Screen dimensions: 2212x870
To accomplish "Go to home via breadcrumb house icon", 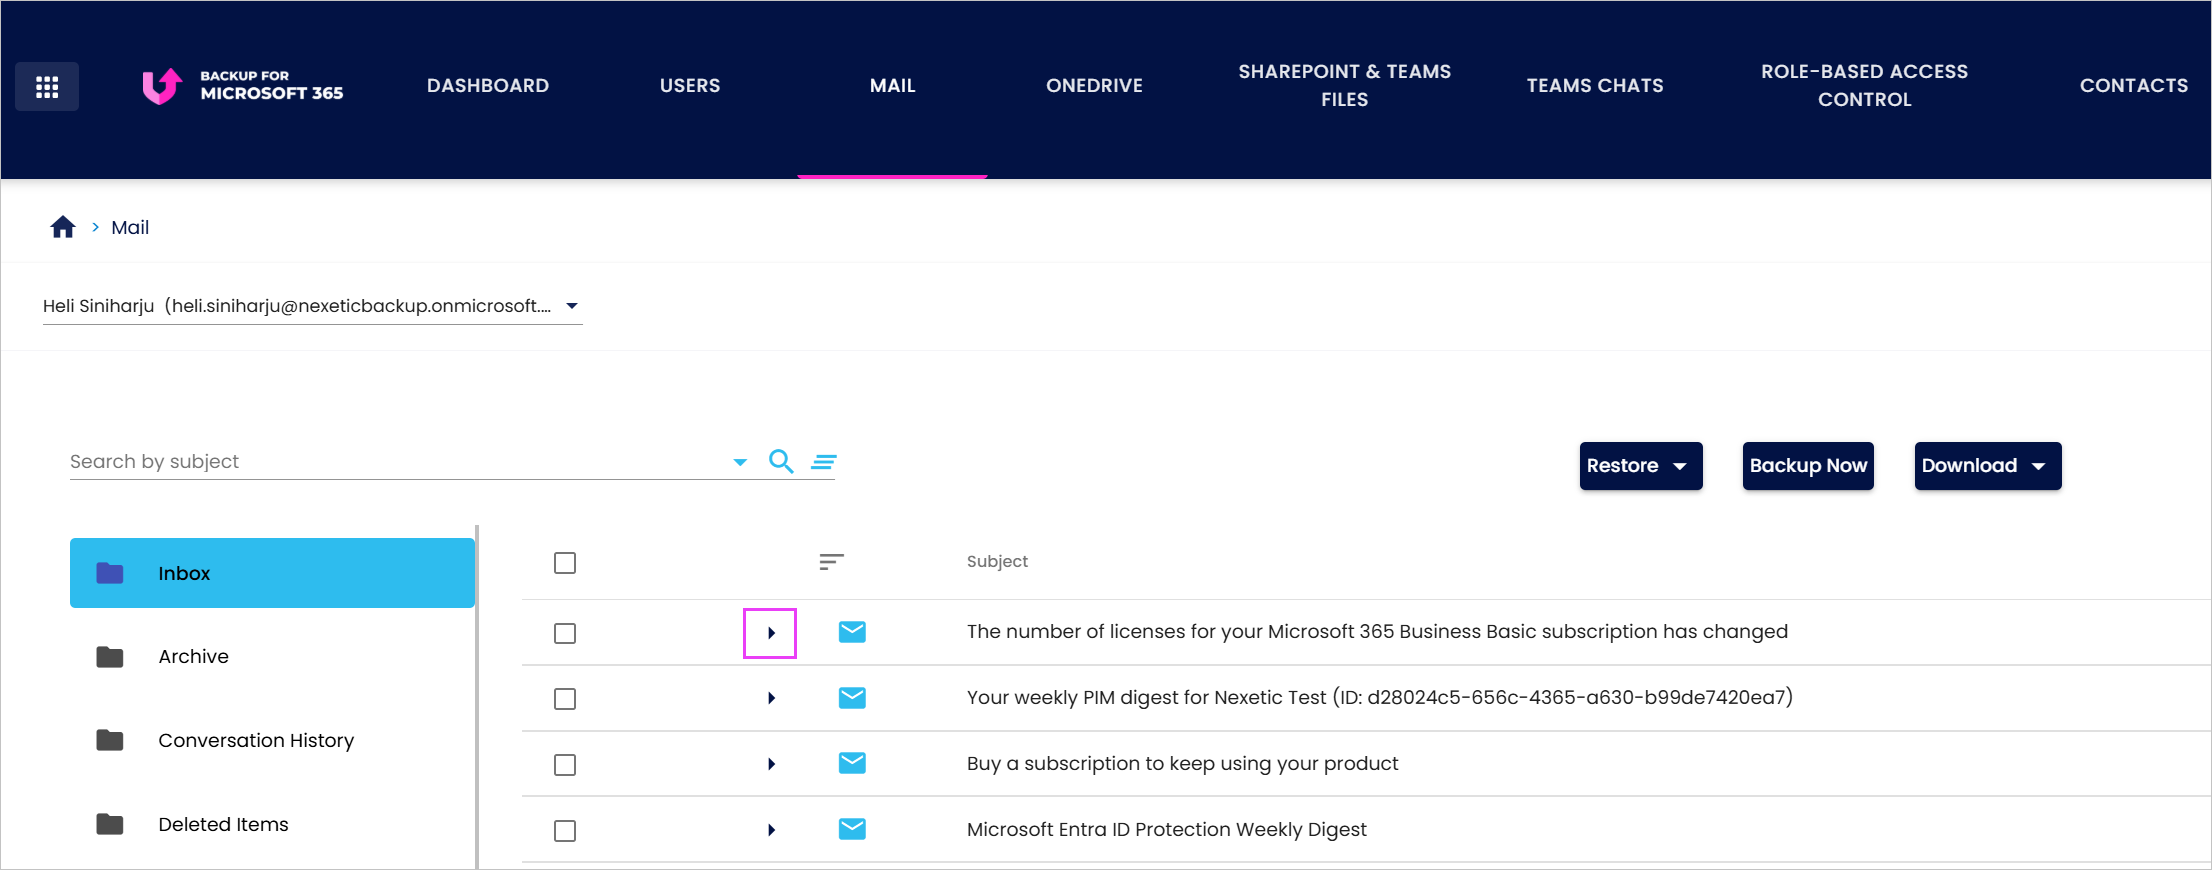I will point(63,227).
